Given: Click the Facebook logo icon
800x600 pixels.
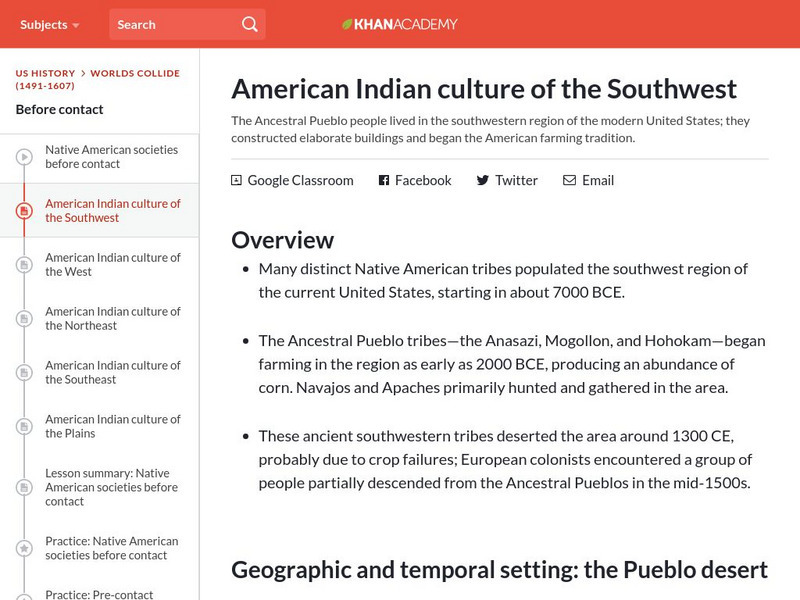Looking at the screenshot, I should click(x=384, y=181).
